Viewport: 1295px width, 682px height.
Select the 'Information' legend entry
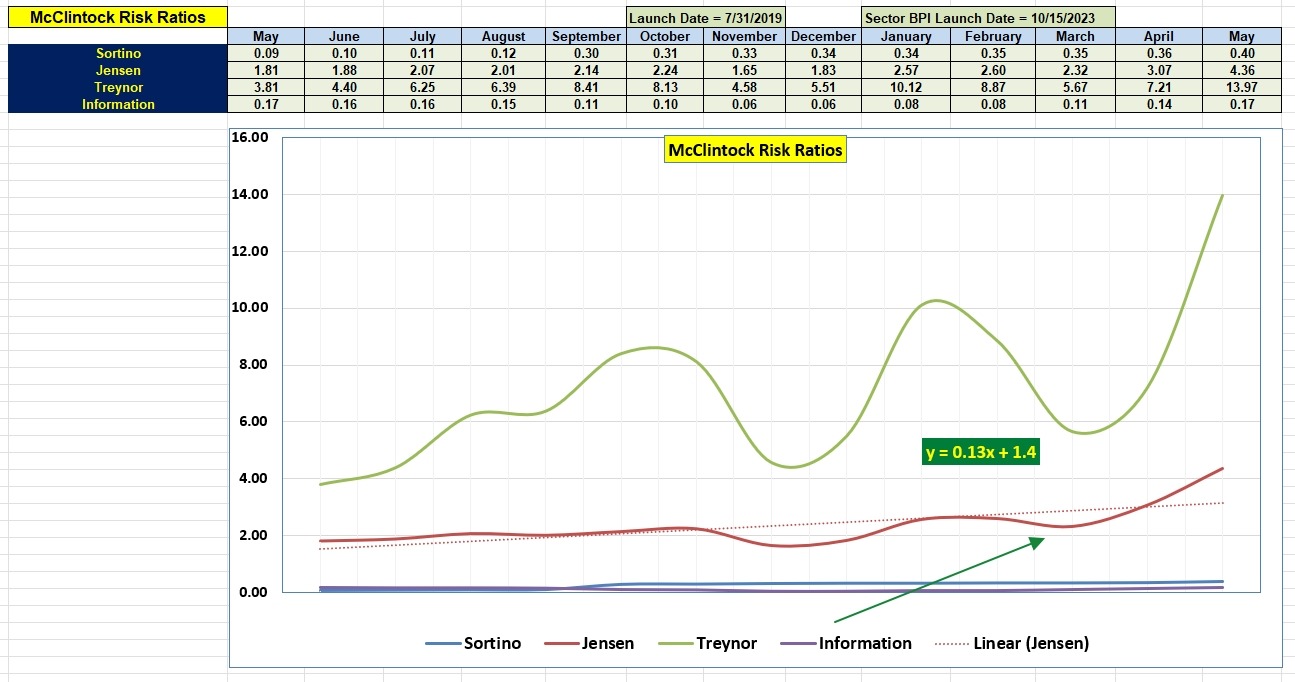click(846, 644)
